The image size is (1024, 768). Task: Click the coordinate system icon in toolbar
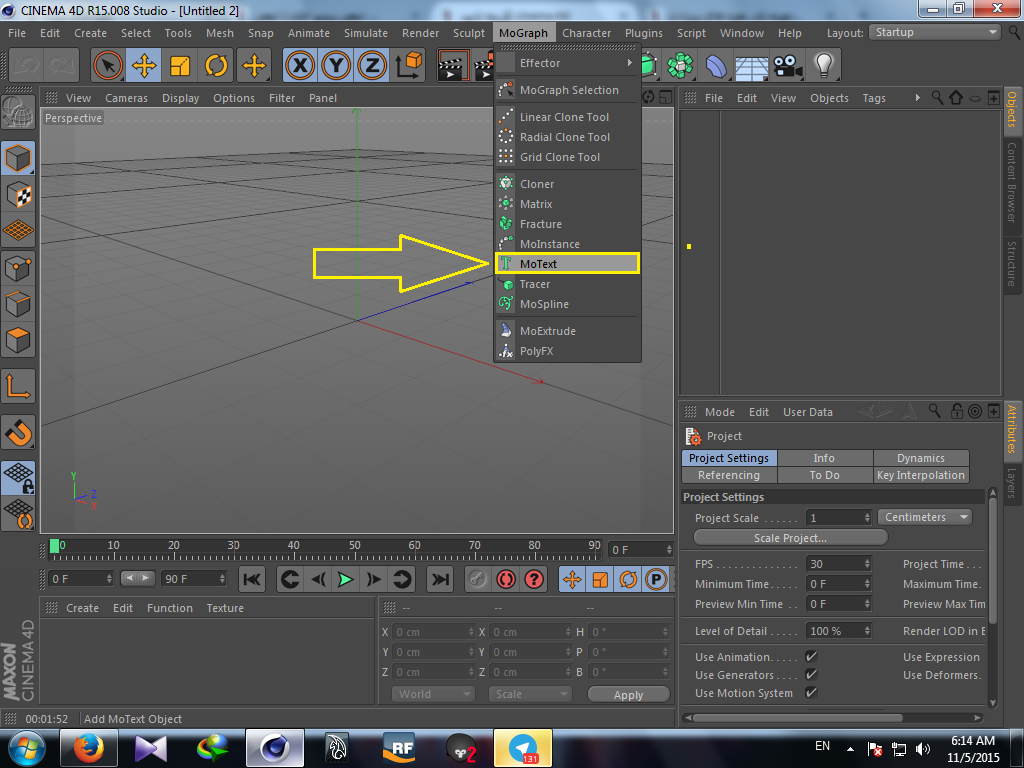coord(409,66)
